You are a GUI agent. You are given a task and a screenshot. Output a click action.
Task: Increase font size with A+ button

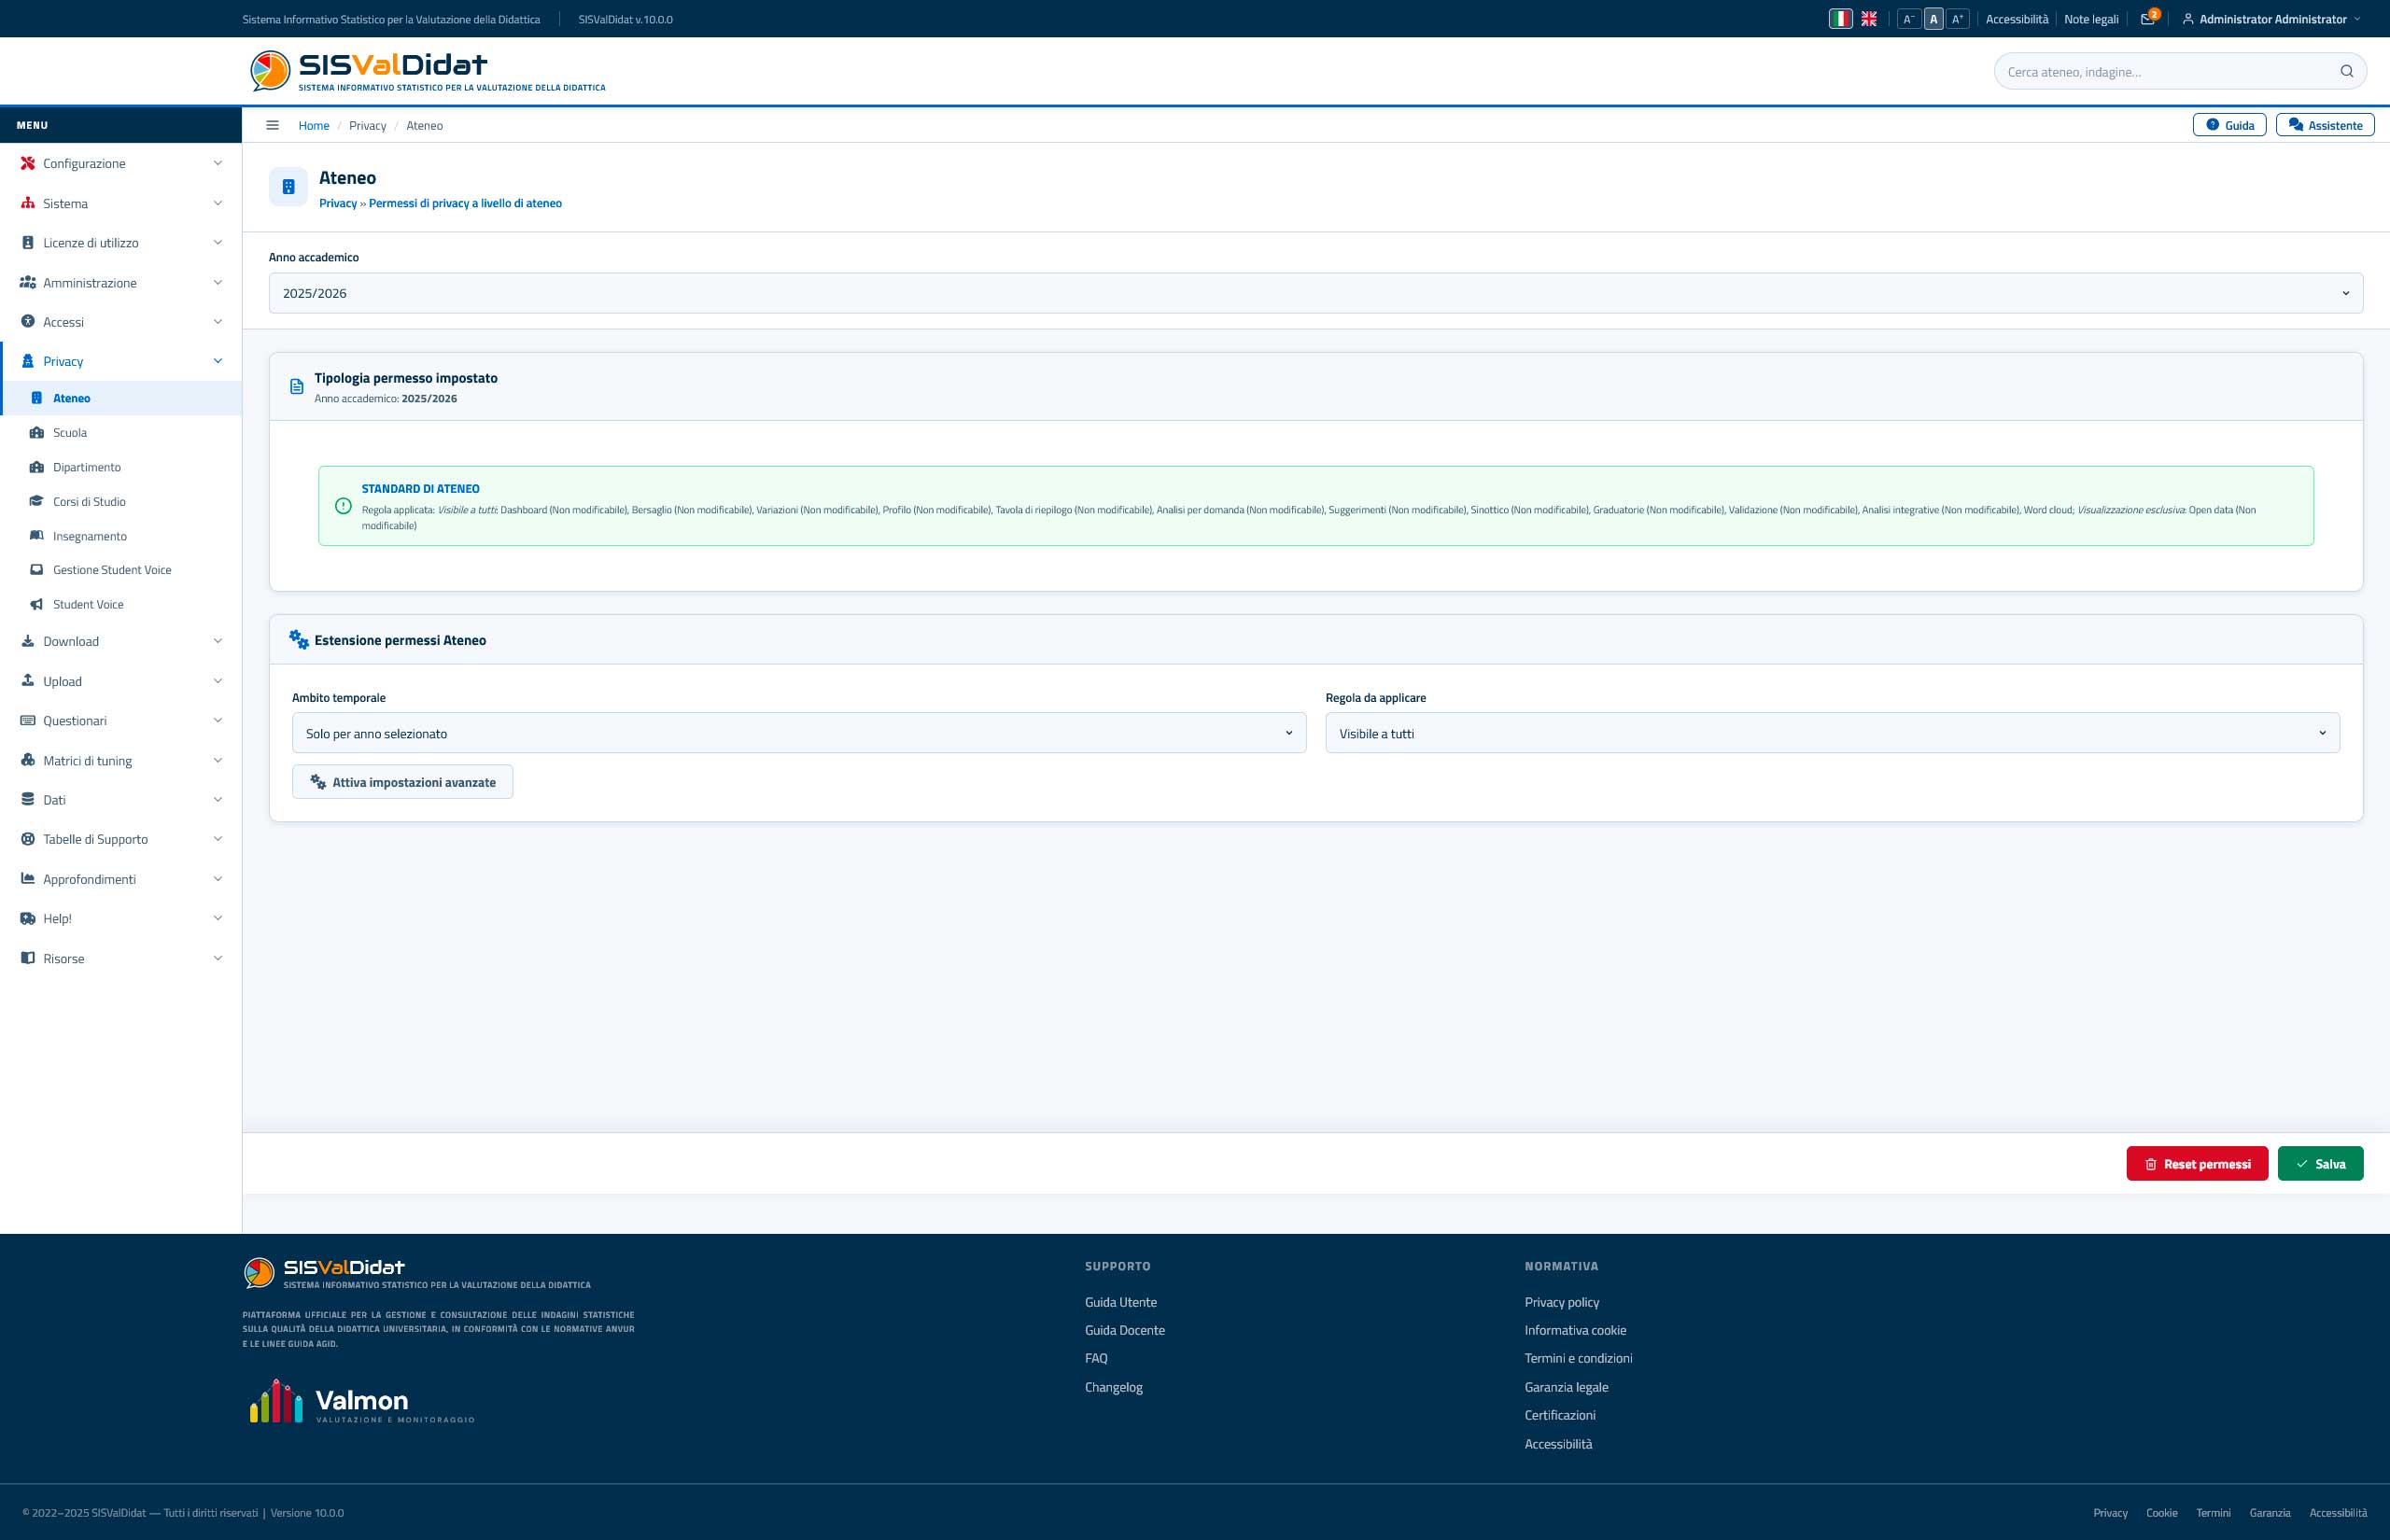(x=1958, y=19)
